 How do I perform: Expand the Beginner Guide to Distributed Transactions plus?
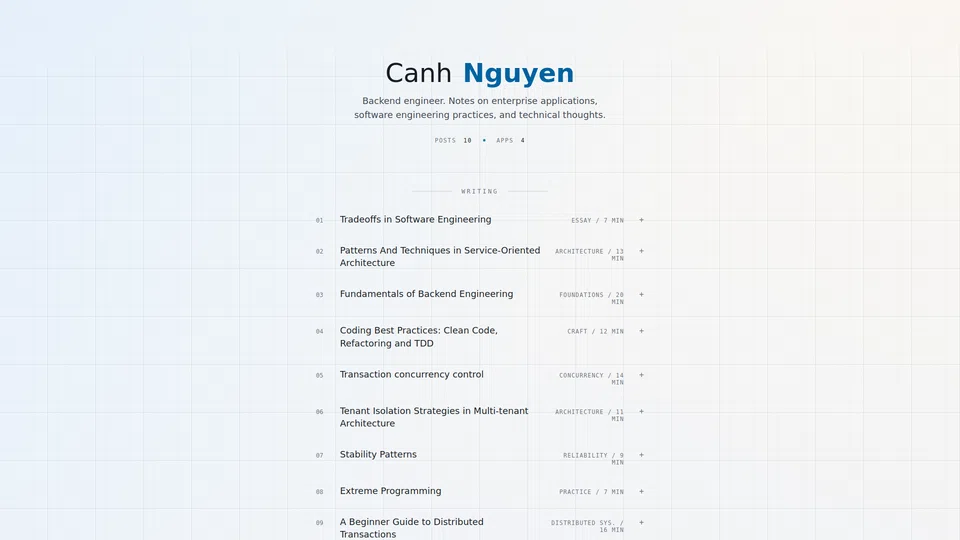tap(641, 523)
